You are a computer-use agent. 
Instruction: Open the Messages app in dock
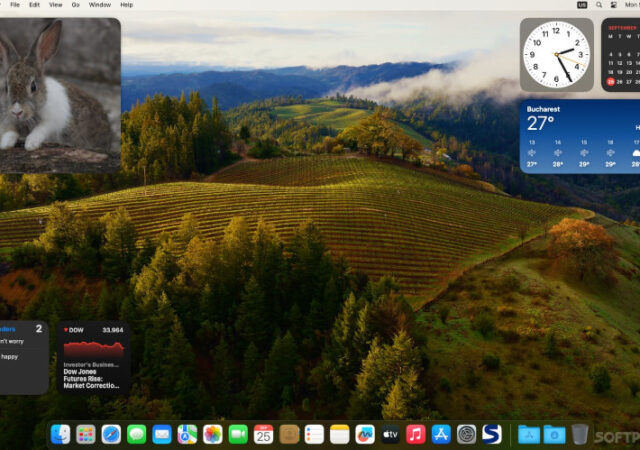(x=137, y=434)
